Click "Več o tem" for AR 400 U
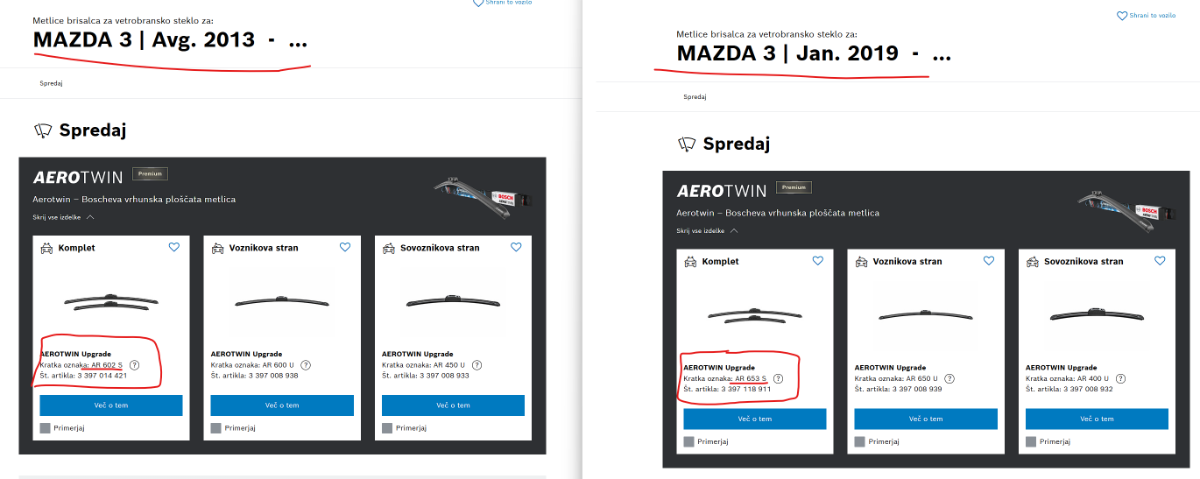Viewport: 1200px width, 479px height. click(1097, 418)
